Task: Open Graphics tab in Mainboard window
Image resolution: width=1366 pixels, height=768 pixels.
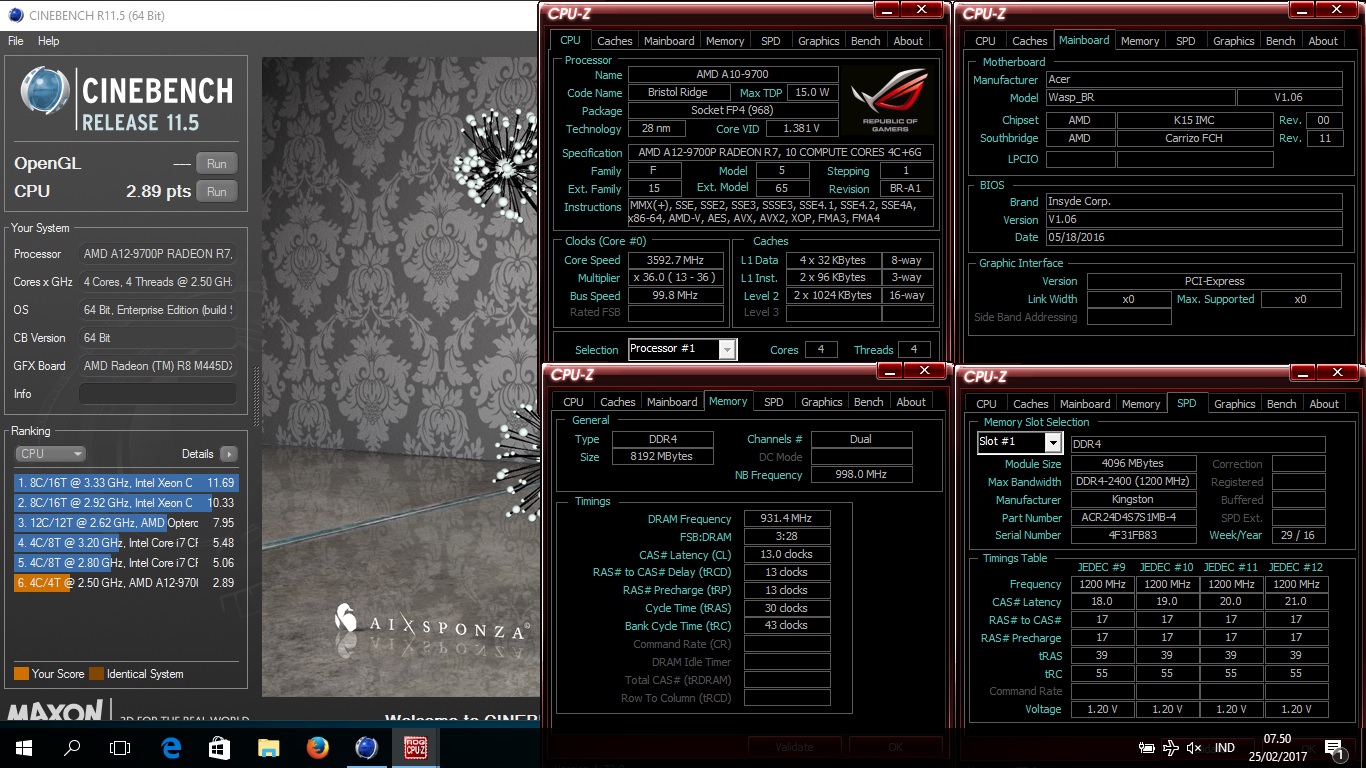Action: point(1233,41)
